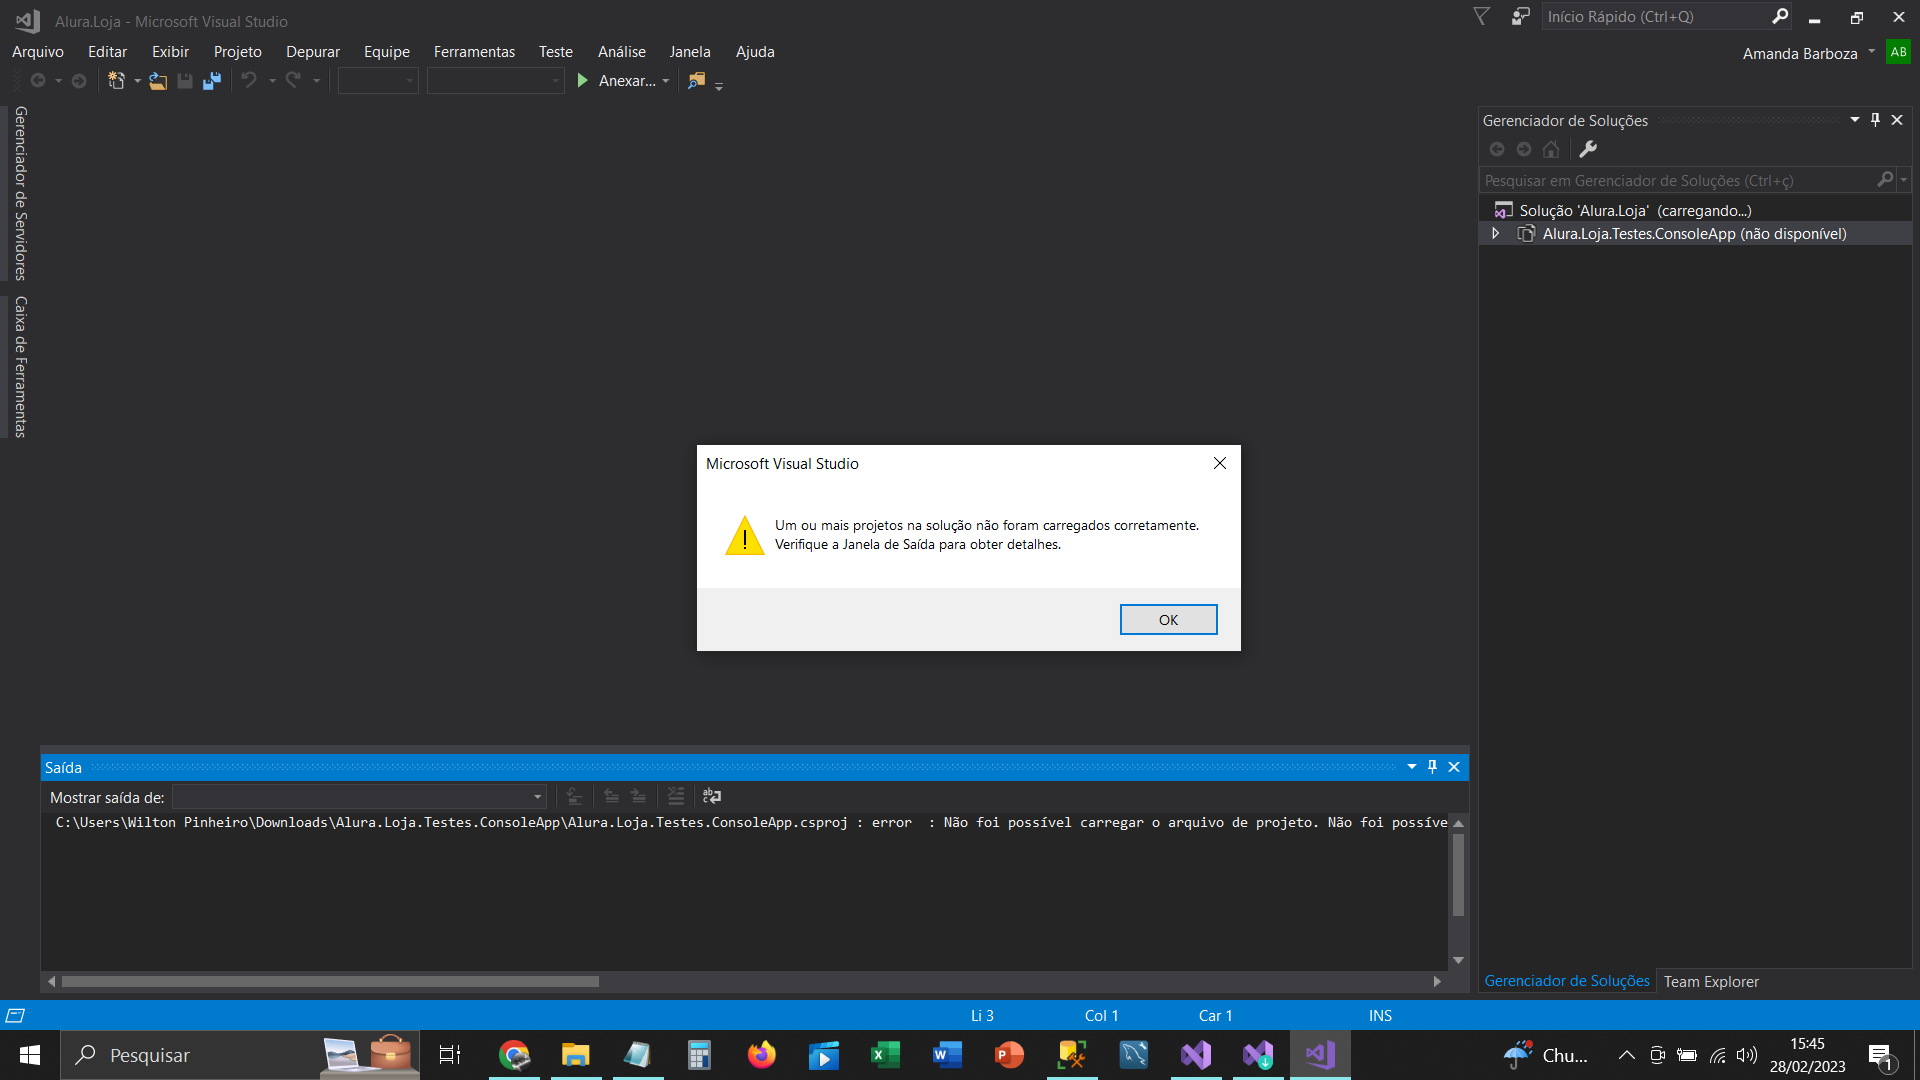Image resolution: width=1920 pixels, height=1080 pixels.
Task: Select Alura.Loja.Testes.ConsoleApp (não disponível) row
Action: (x=1694, y=233)
